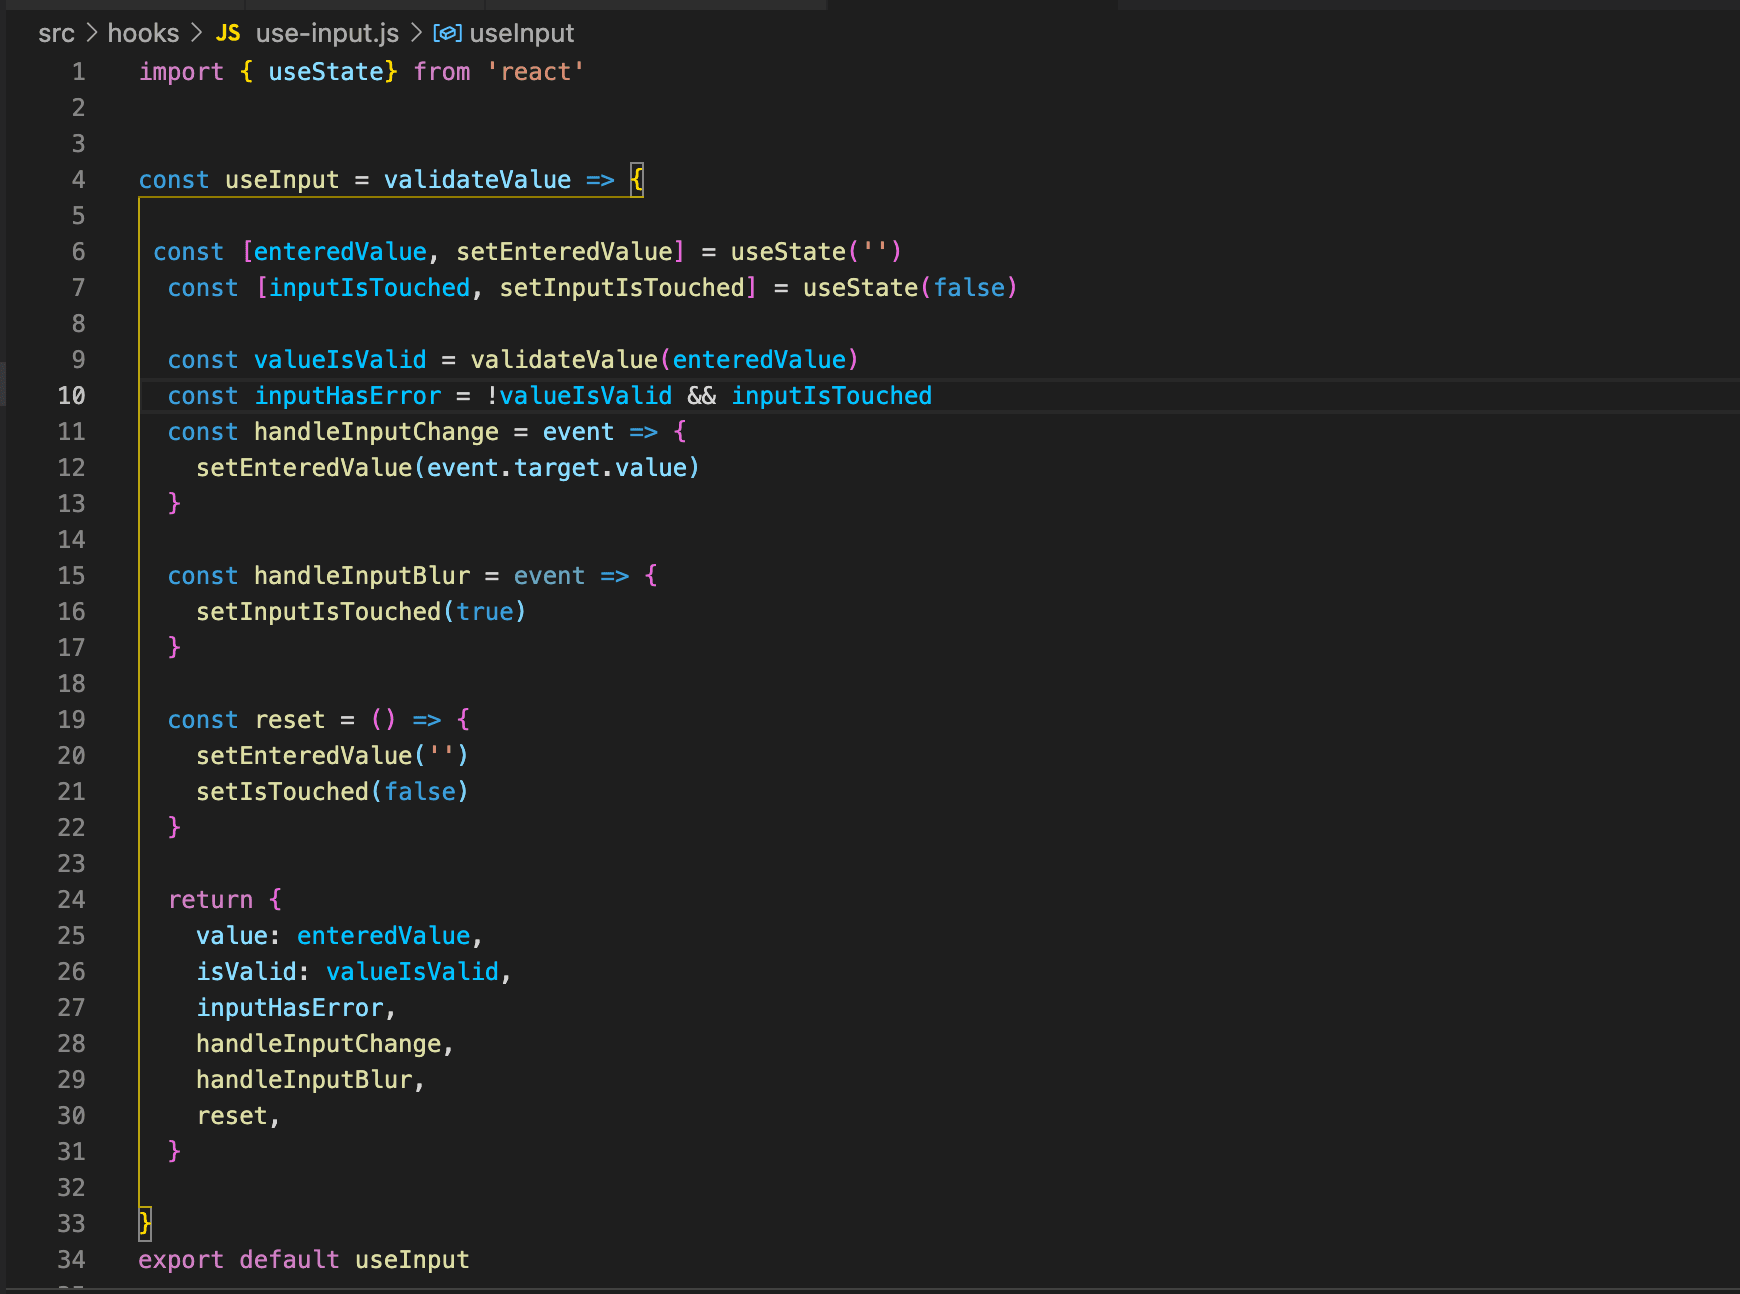Viewport: 1740px width, 1294px height.
Task: Click 'reset,' on line 30
Action: point(238,1116)
